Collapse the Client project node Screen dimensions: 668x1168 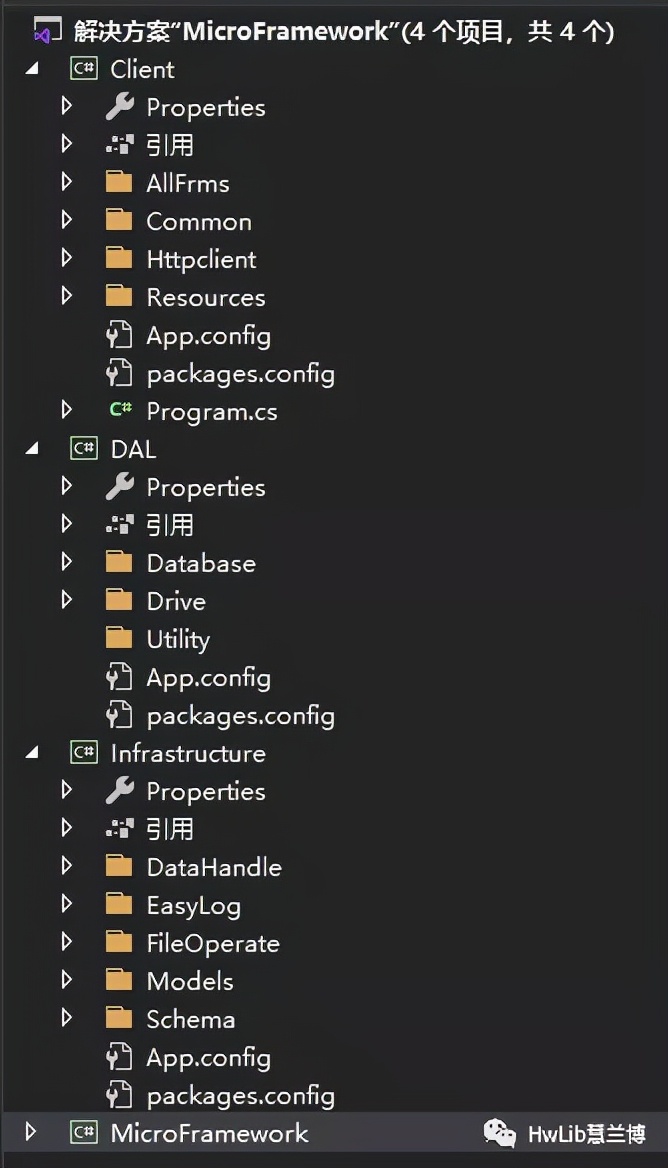tap(32, 69)
